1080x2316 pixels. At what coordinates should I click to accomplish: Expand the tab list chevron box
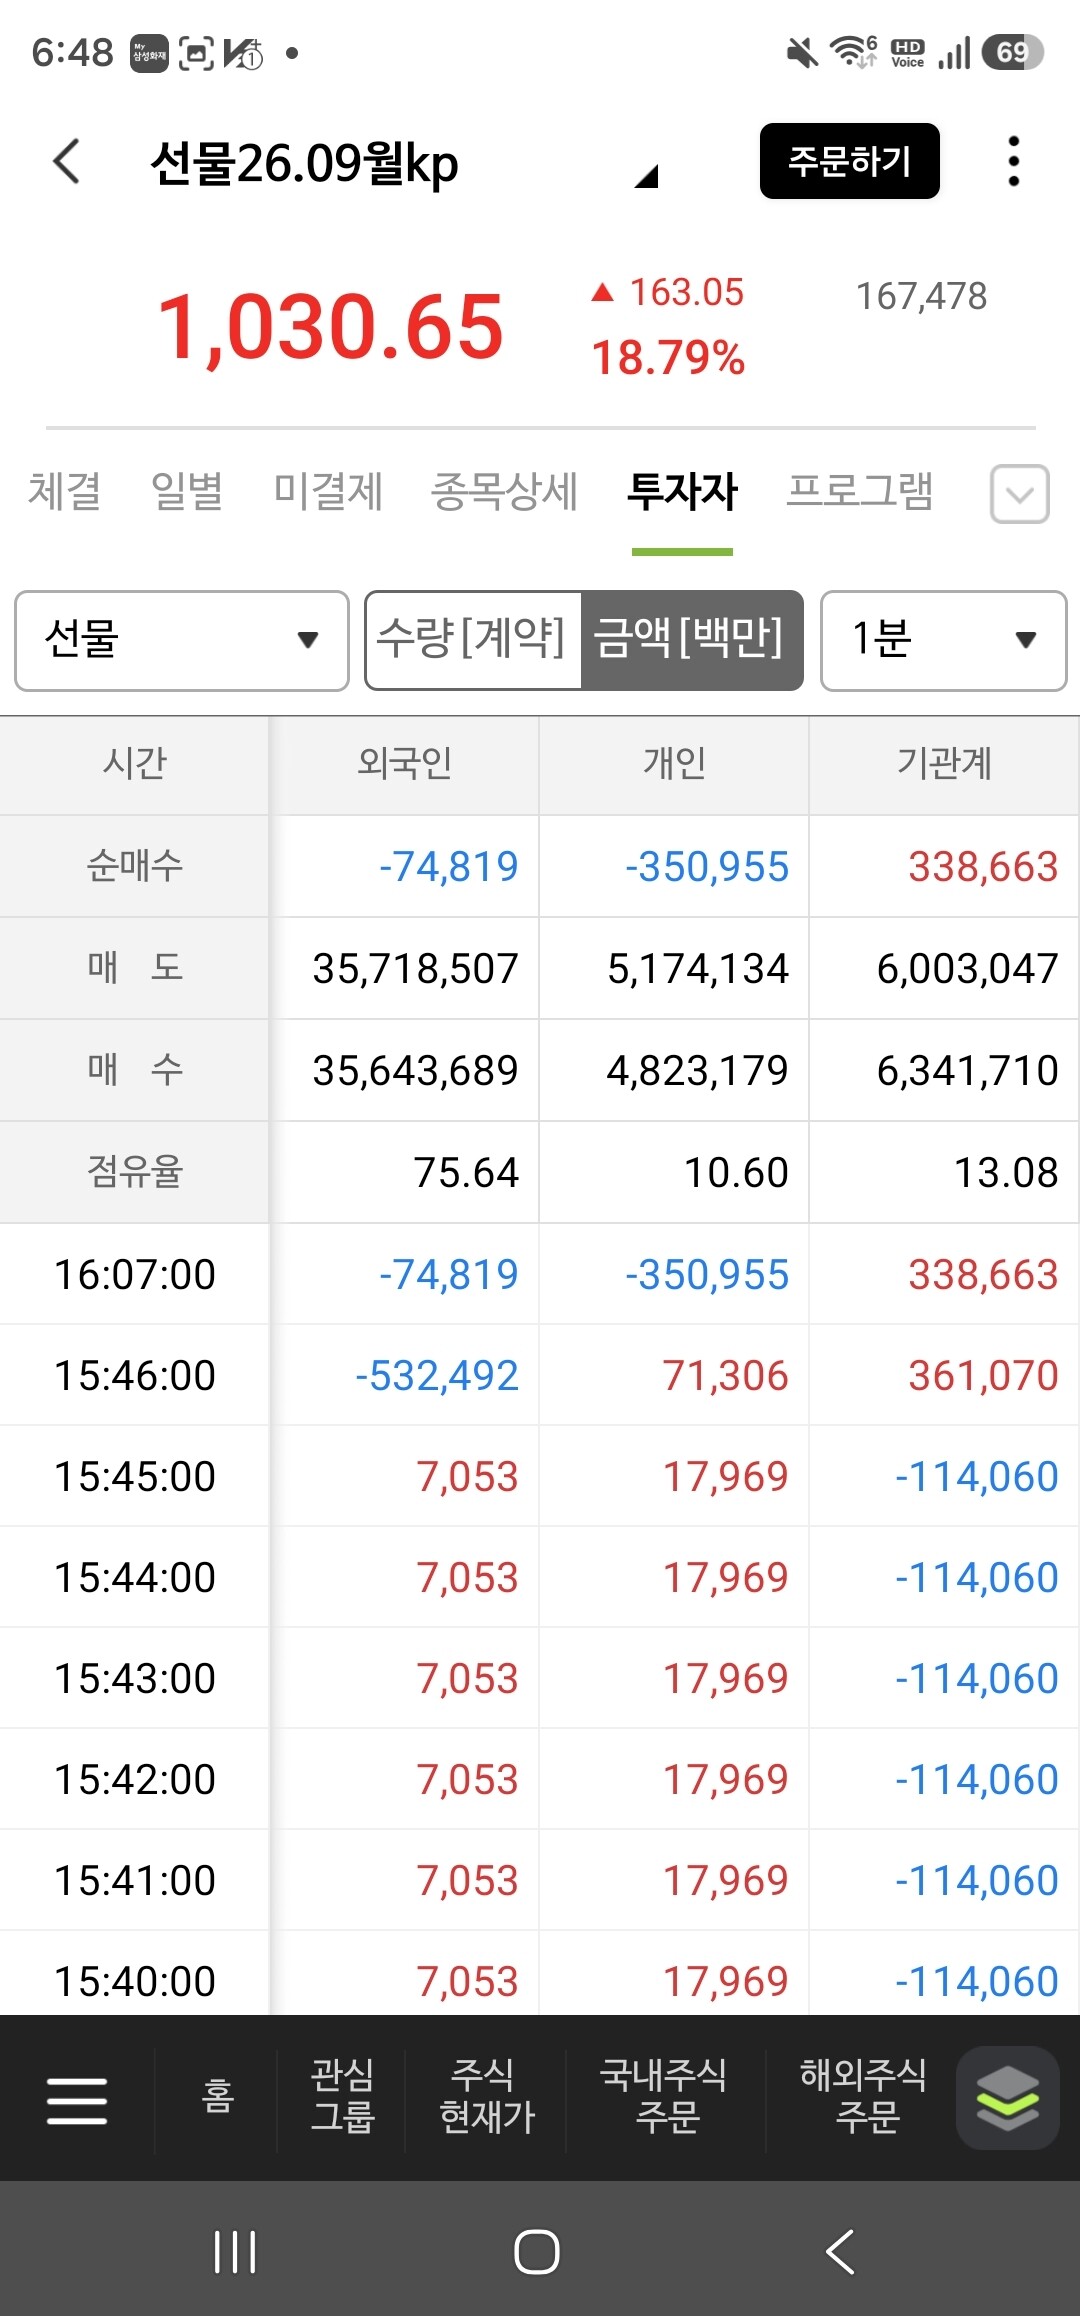[x=1019, y=494]
